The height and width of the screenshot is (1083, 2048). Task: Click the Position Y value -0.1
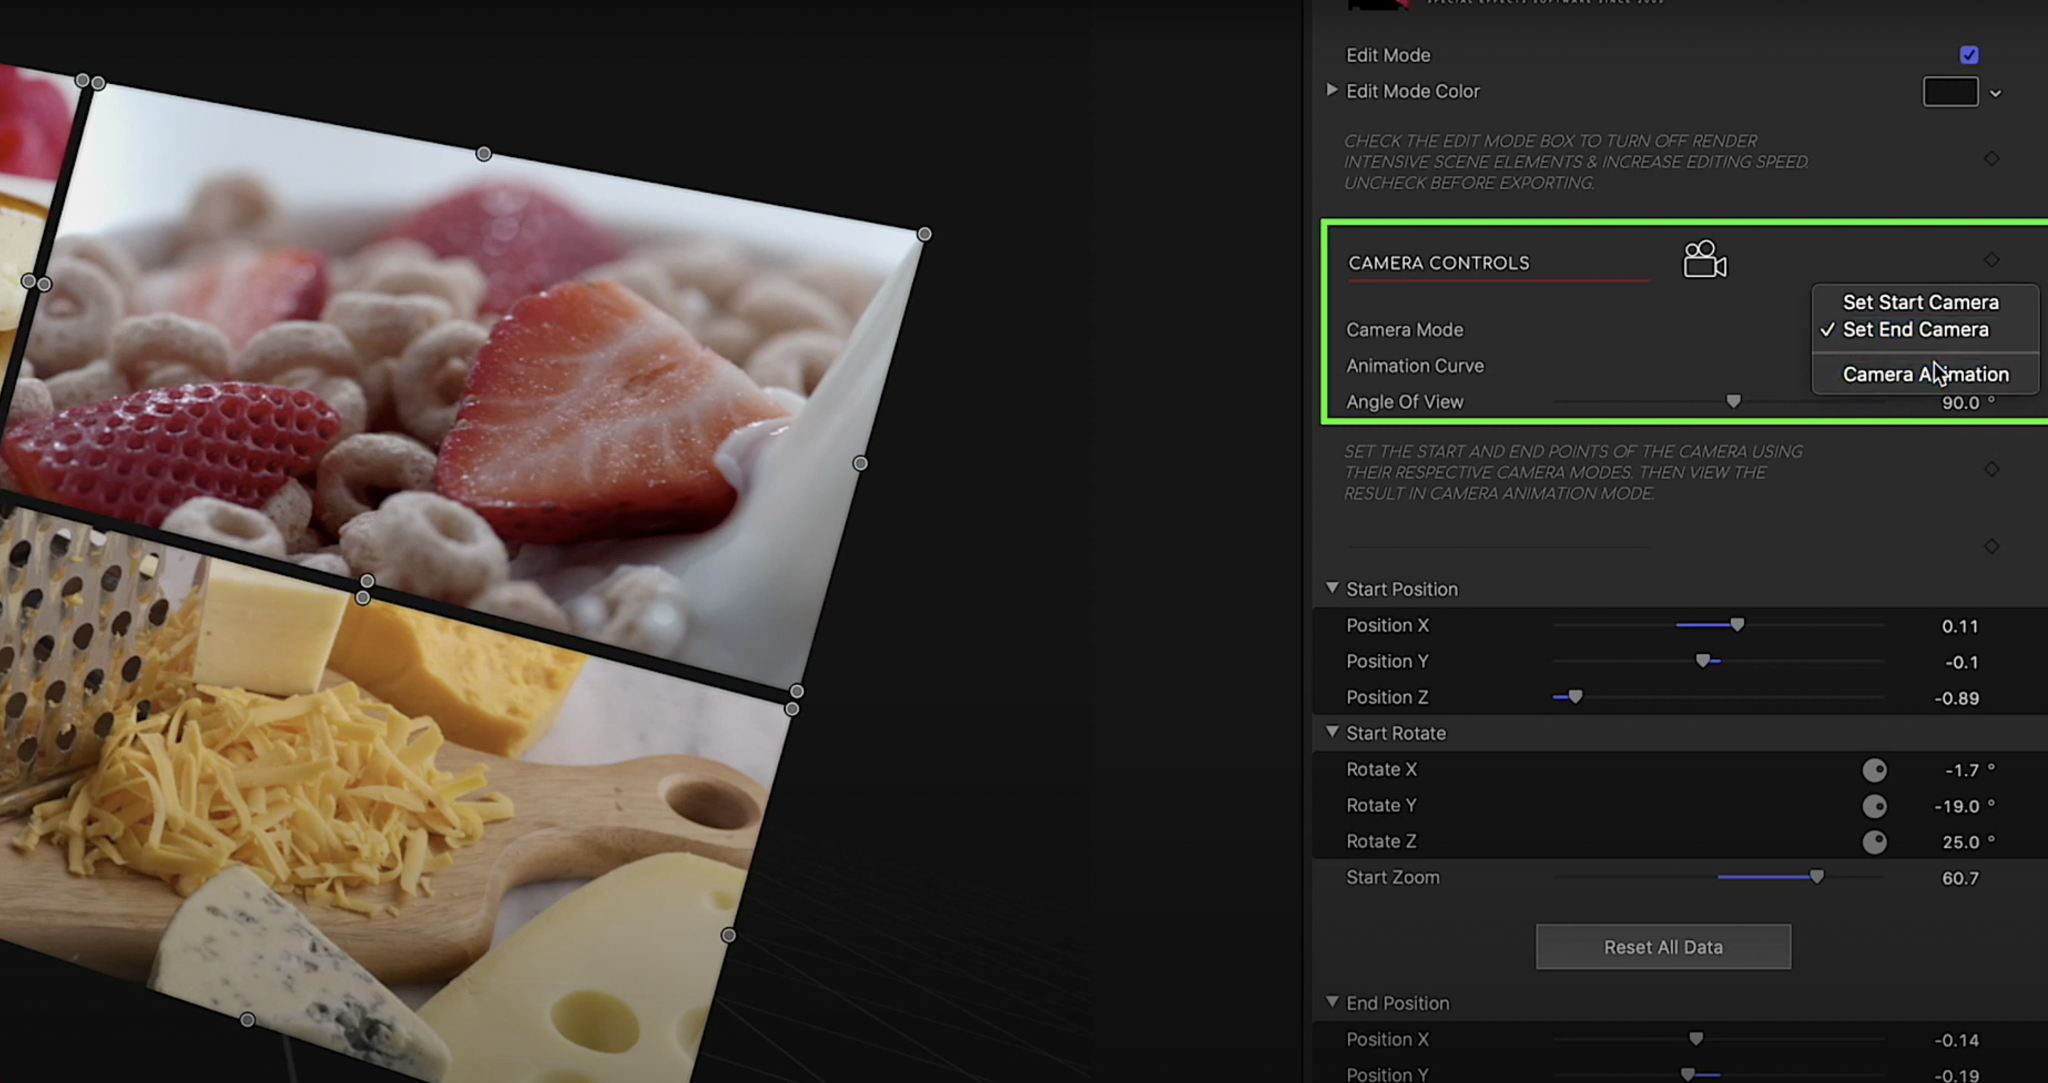pyautogui.click(x=1961, y=662)
